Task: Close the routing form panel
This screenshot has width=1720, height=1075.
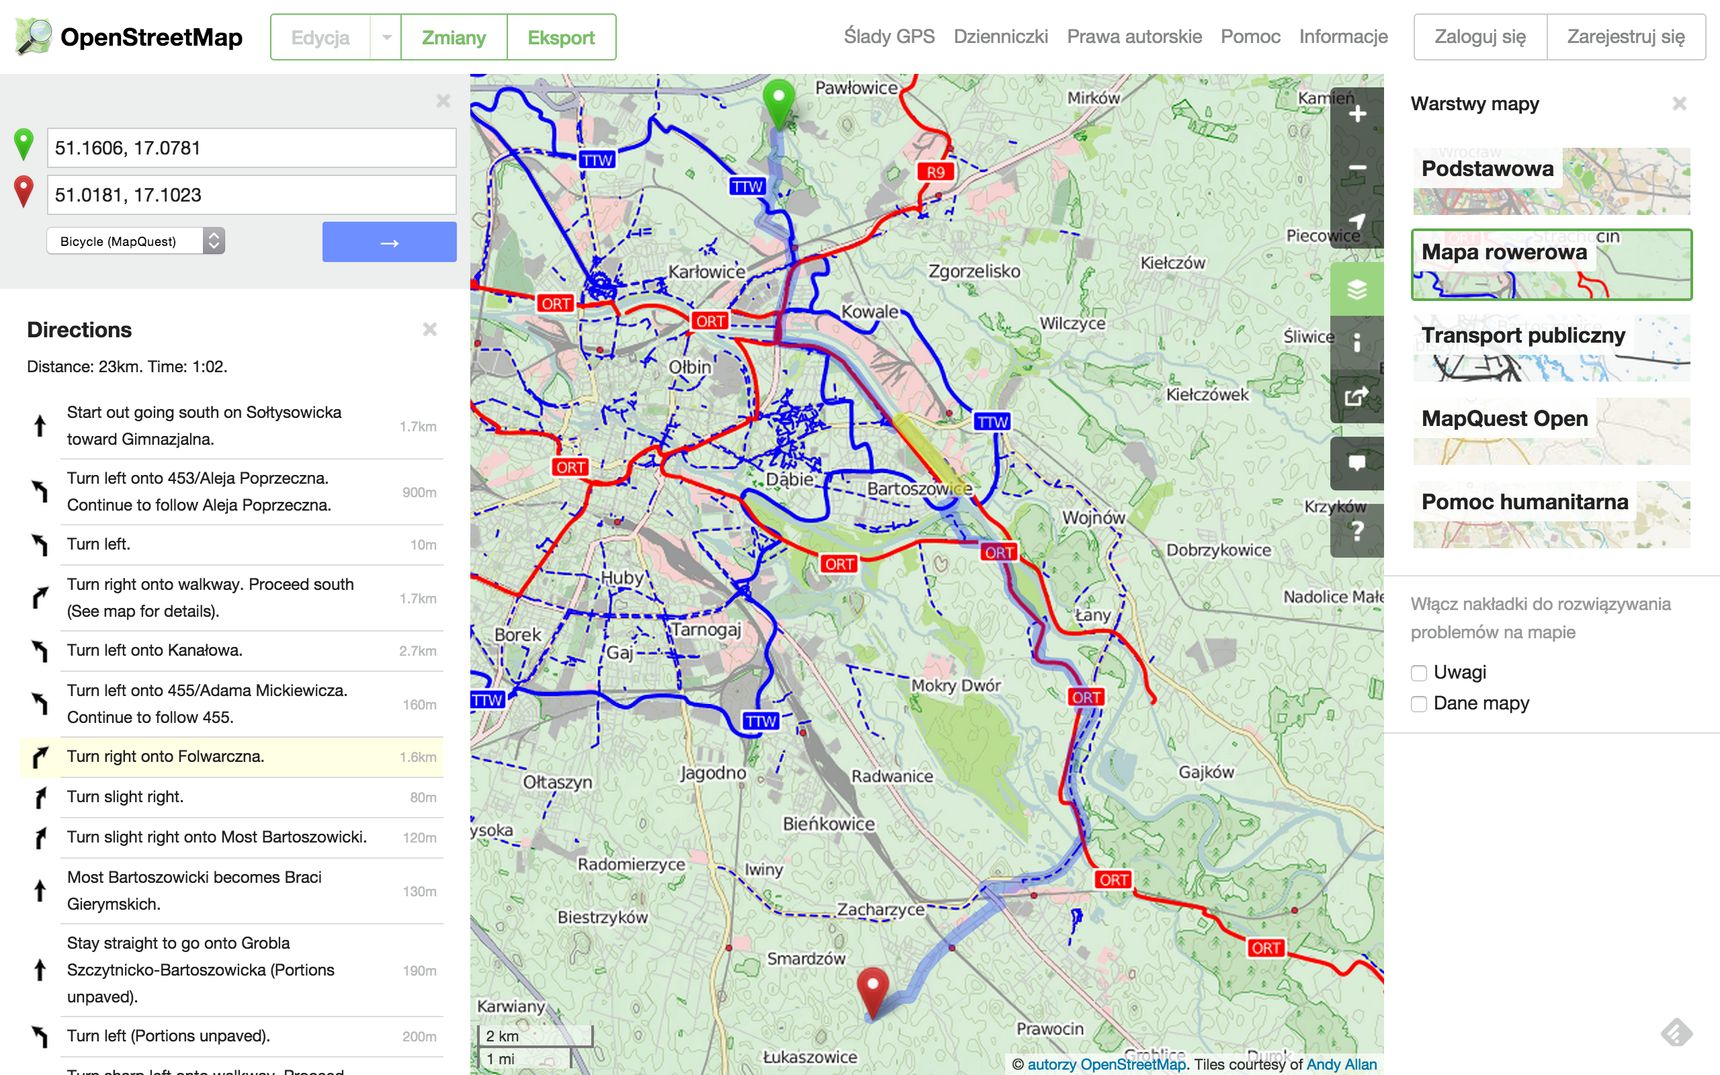Action: [443, 100]
